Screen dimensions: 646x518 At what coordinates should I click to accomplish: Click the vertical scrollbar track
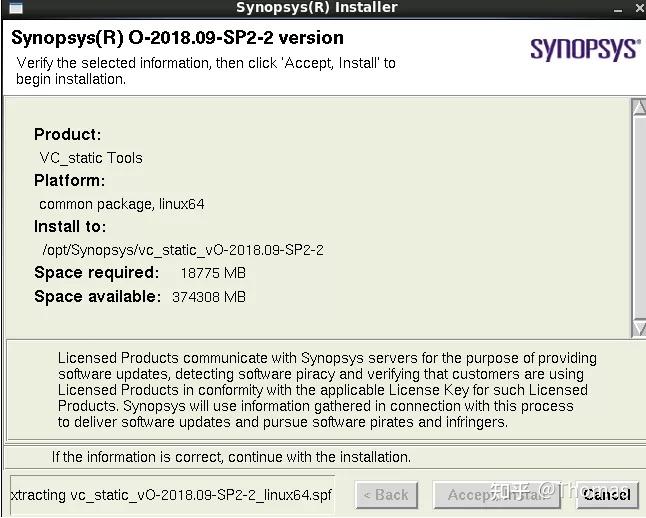tap(639, 220)
